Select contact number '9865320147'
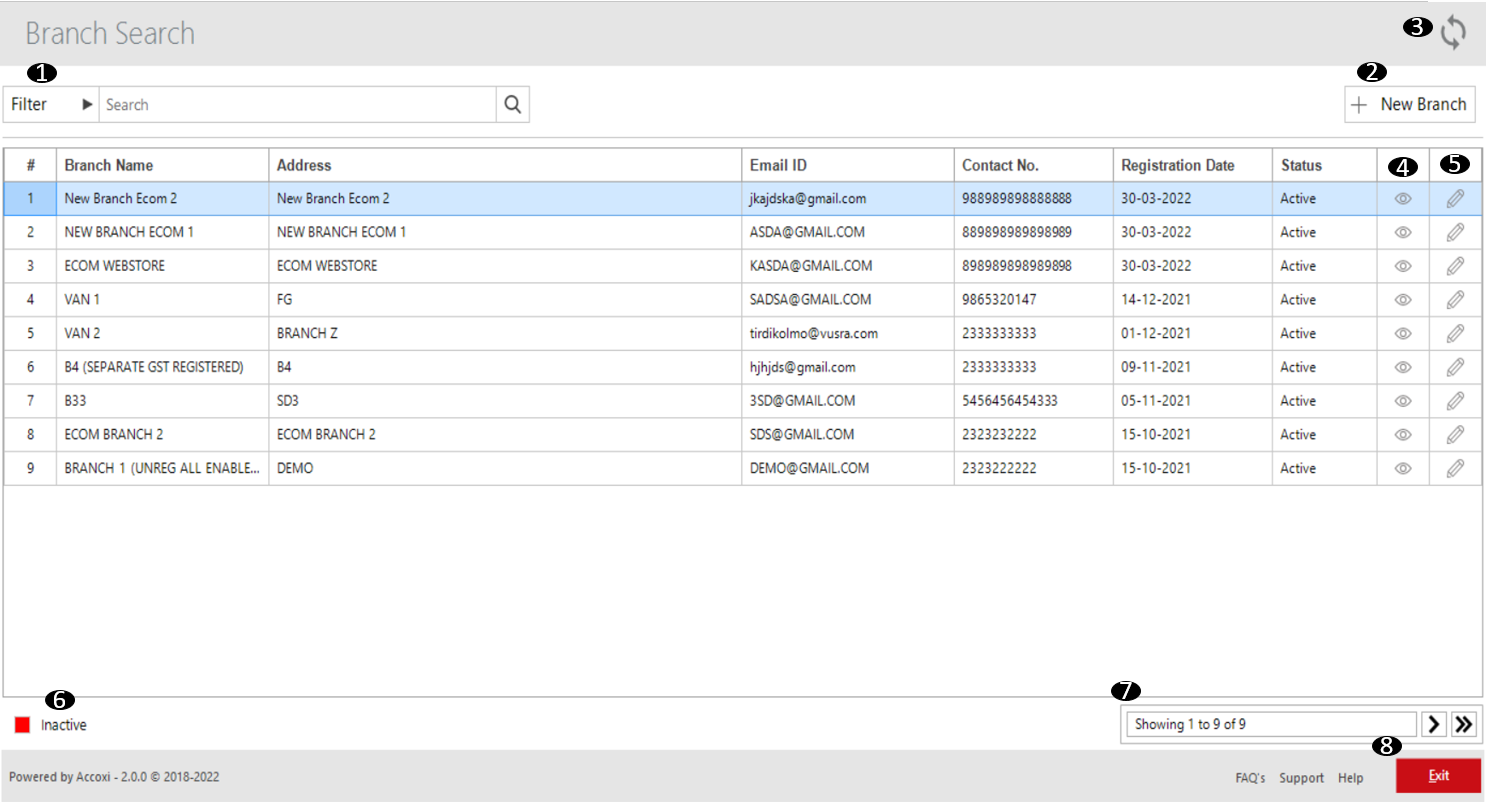This screenshot has width=1486, height=802. (1033, 299)
